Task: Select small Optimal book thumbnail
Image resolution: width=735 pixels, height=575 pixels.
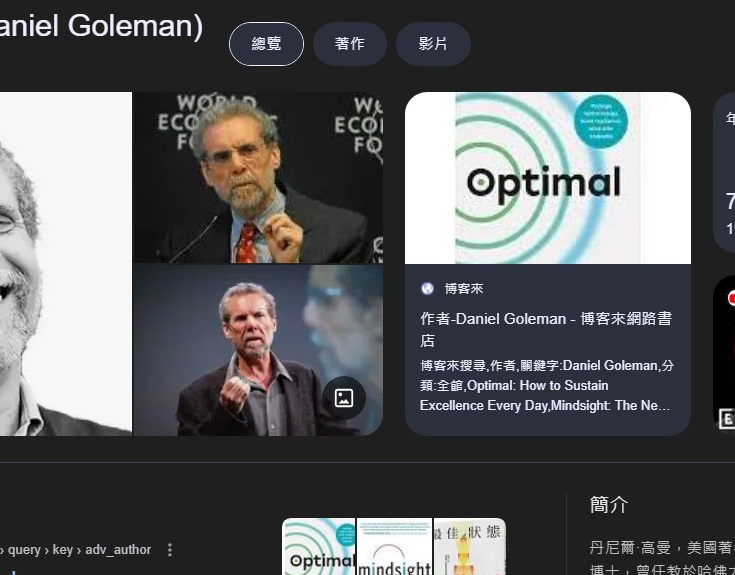Action: 319,546
